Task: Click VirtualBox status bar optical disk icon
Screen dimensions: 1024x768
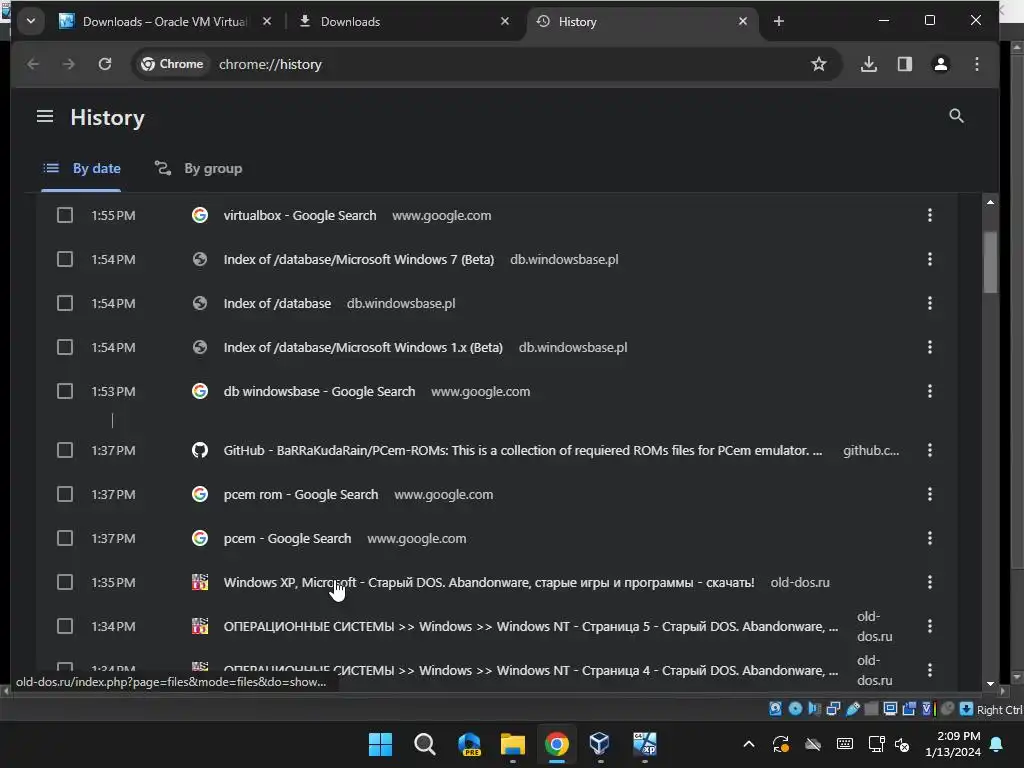Action: (x=795, y=709)
